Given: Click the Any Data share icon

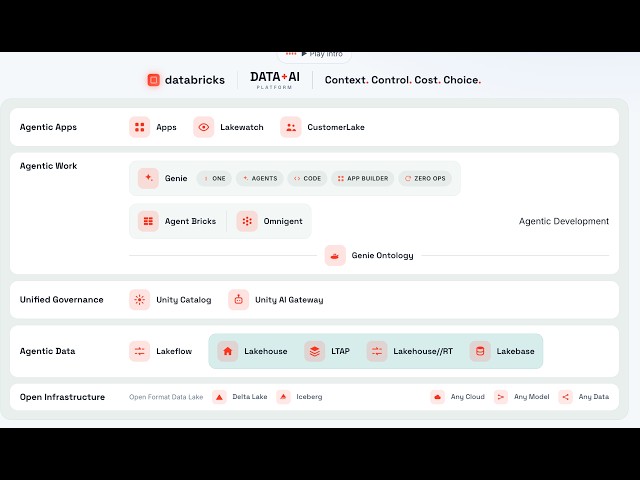Looking at the screenshot, I should point(565,397).
